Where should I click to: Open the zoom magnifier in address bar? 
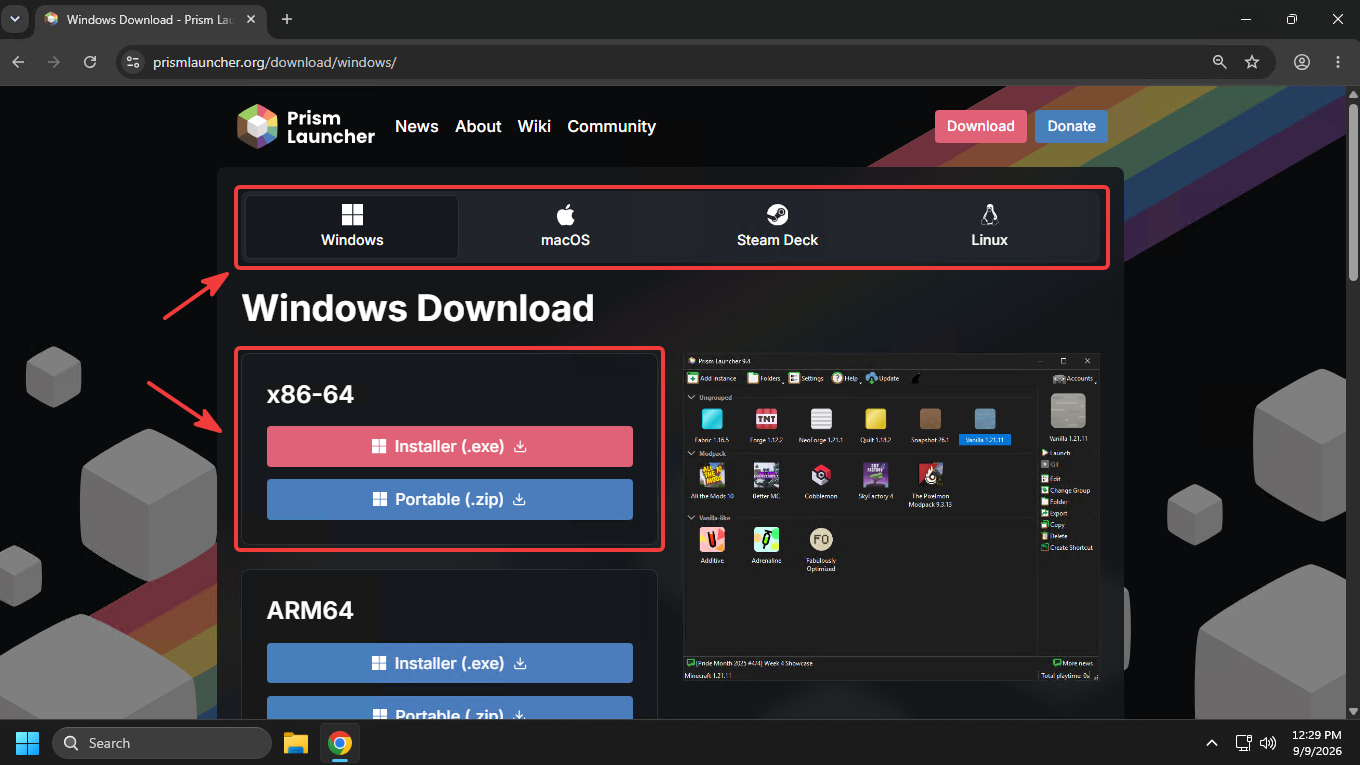(x=1219, y=62)
